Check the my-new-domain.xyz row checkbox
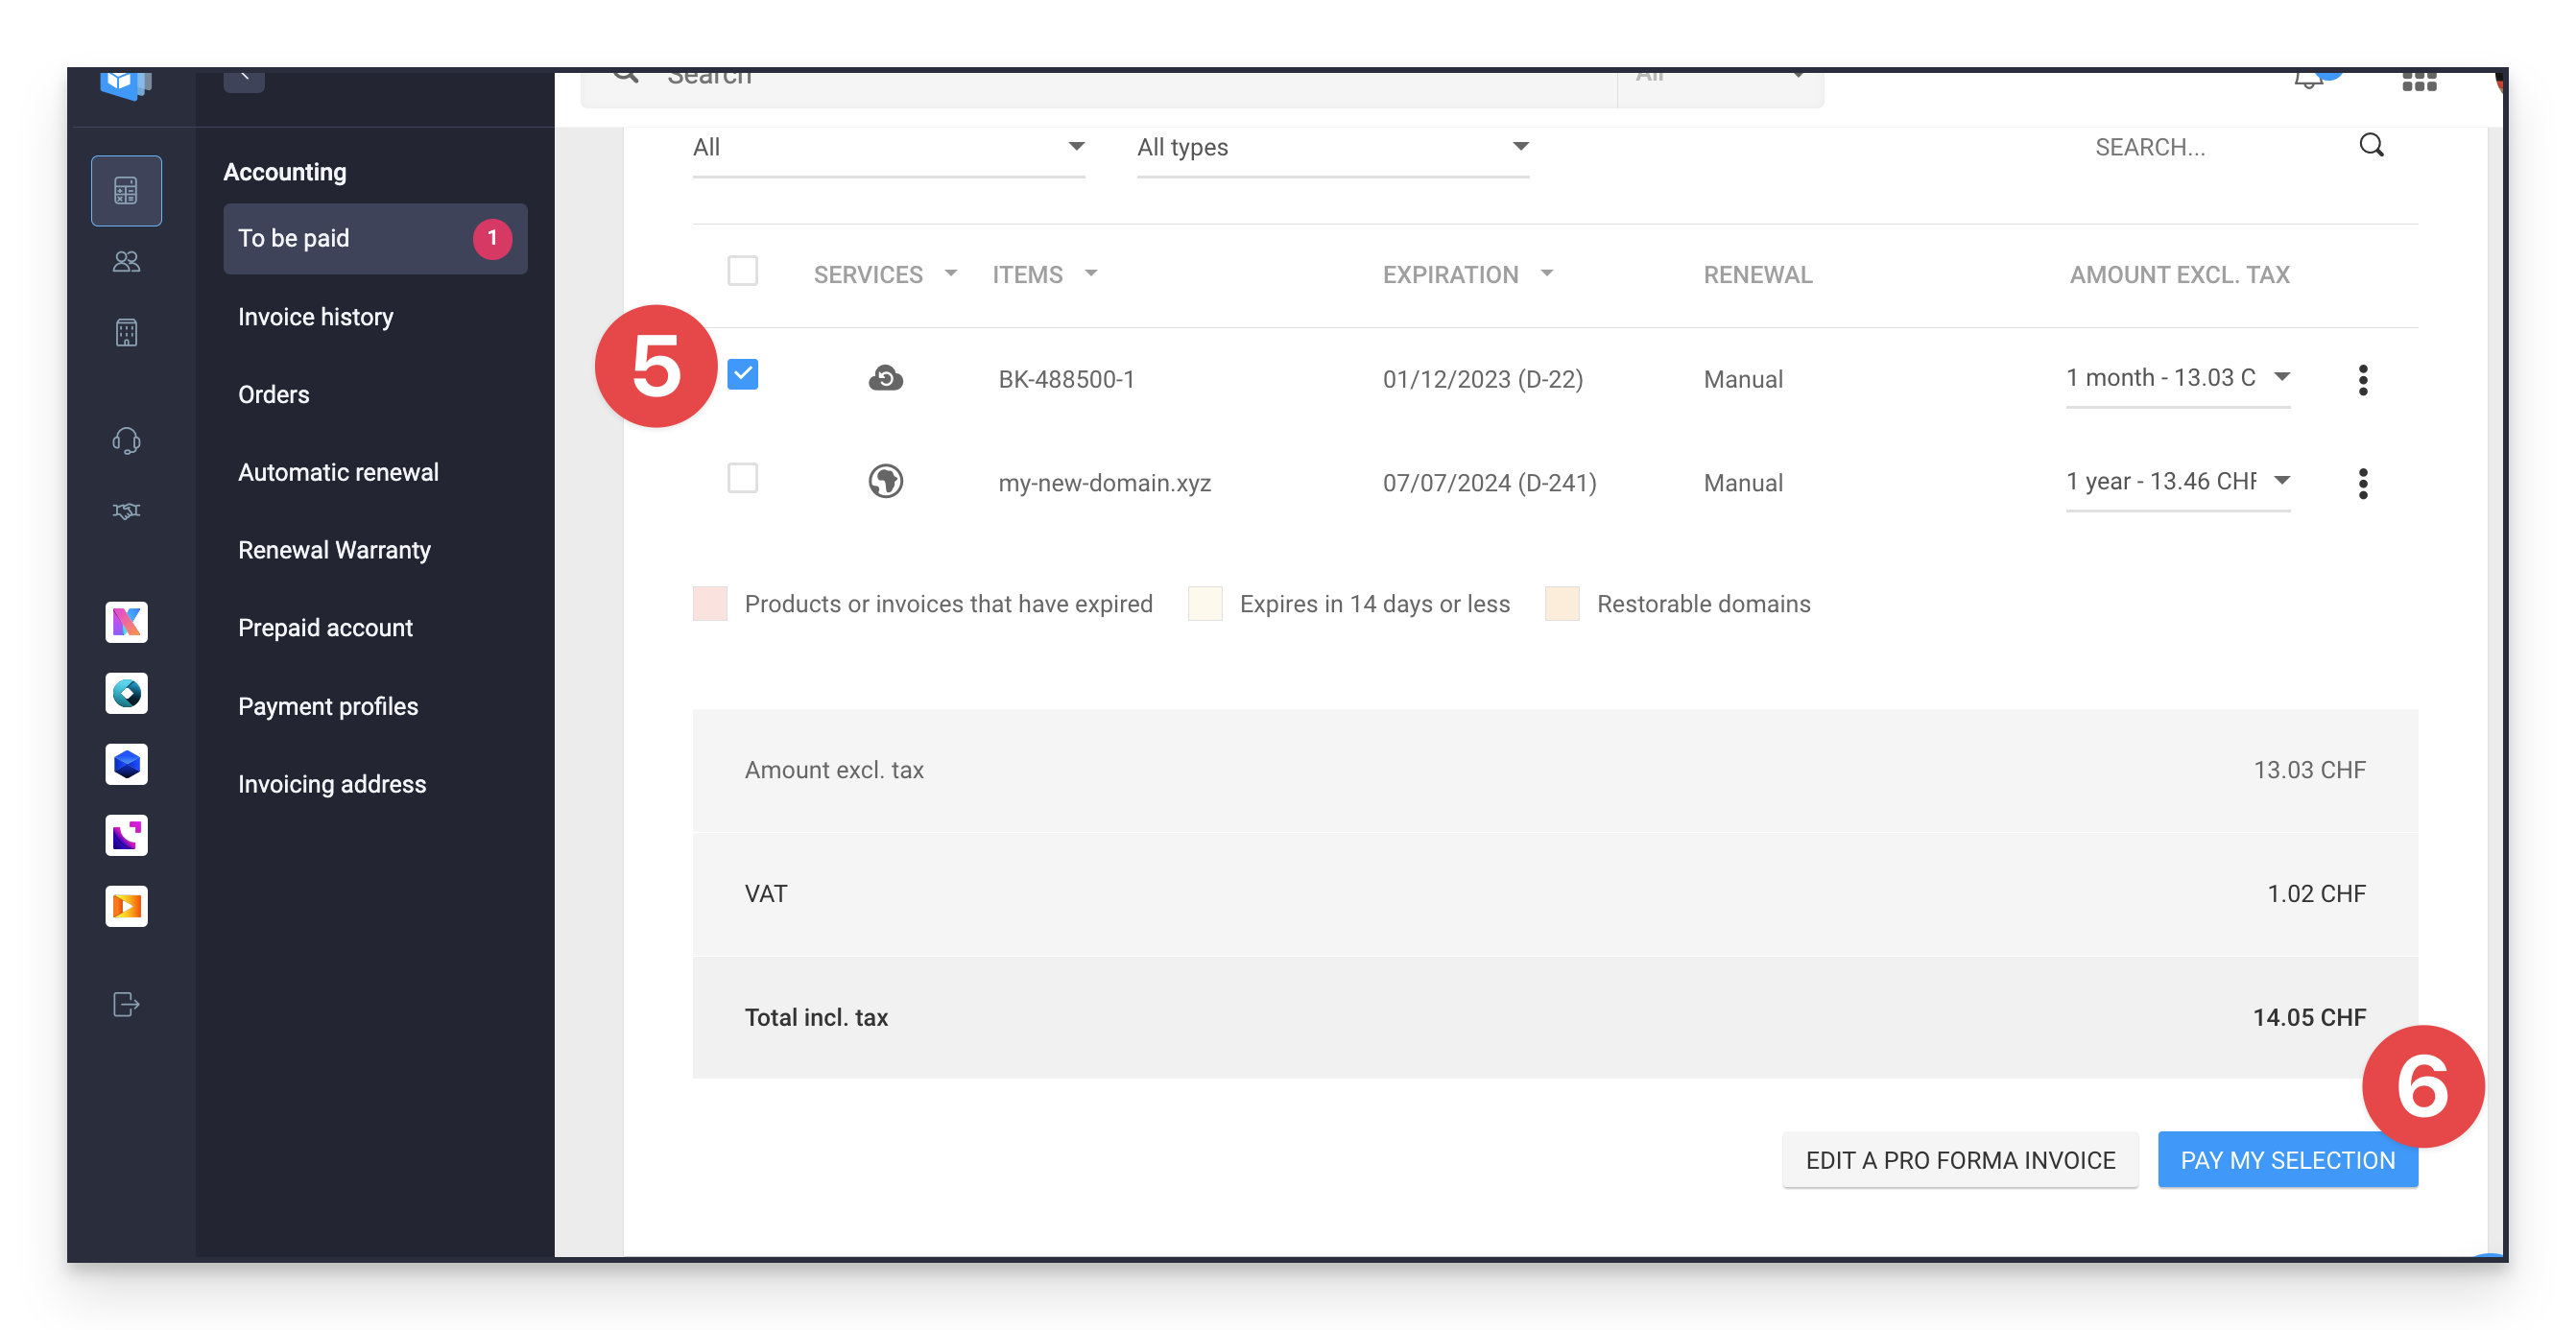This screenshot has width=2576, height=1330. (743, 479)
